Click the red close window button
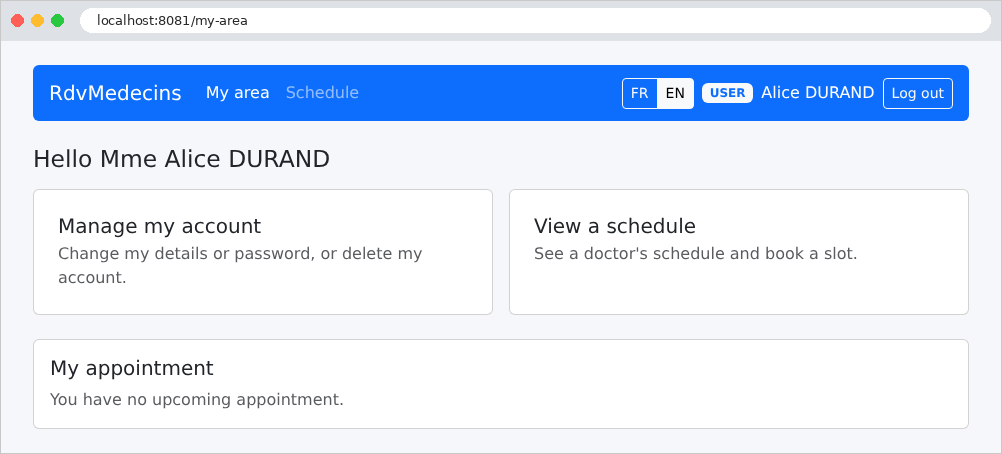1002x454 pixels. [x=18, y=20]
